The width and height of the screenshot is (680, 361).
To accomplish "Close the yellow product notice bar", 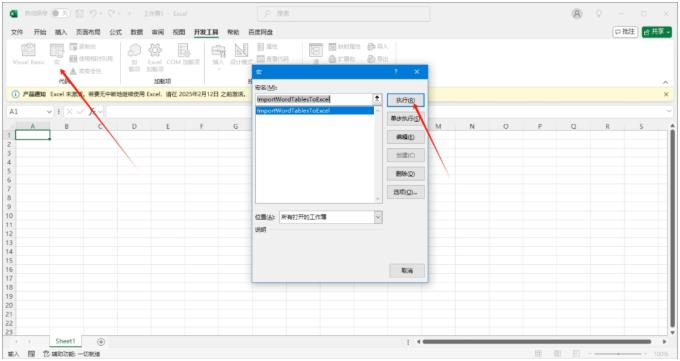I will [667, 94].
